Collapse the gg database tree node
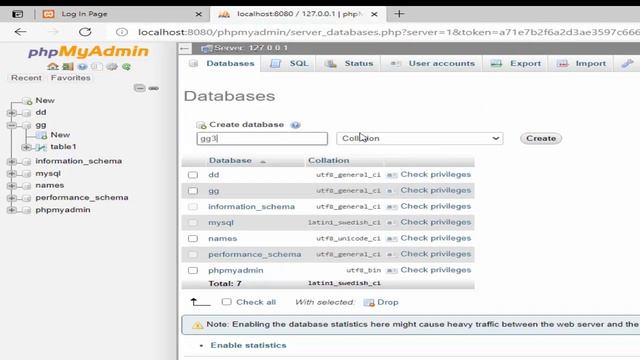The width and height of the screenshot is (640, 360). (x=12, y=125)
